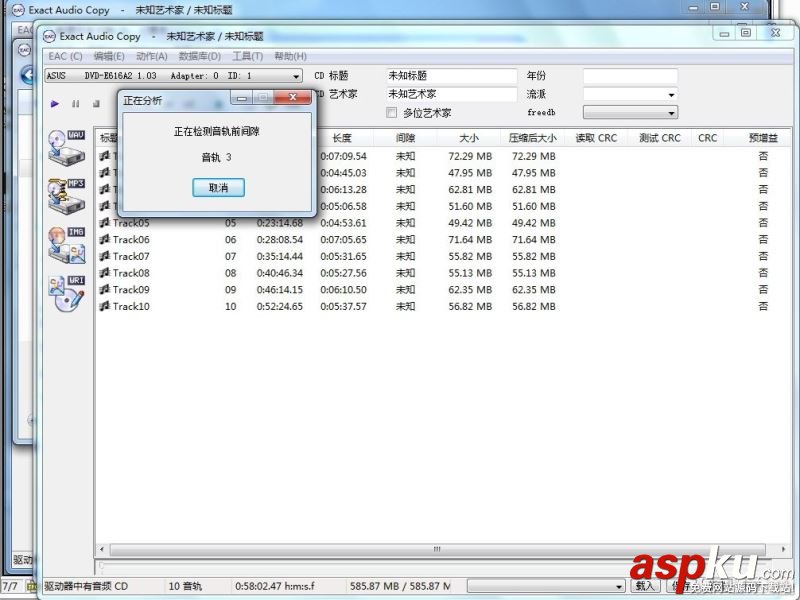800x600 pixels.
Task: Open the 流派 genre dropdown
Action: coord(672,94)
